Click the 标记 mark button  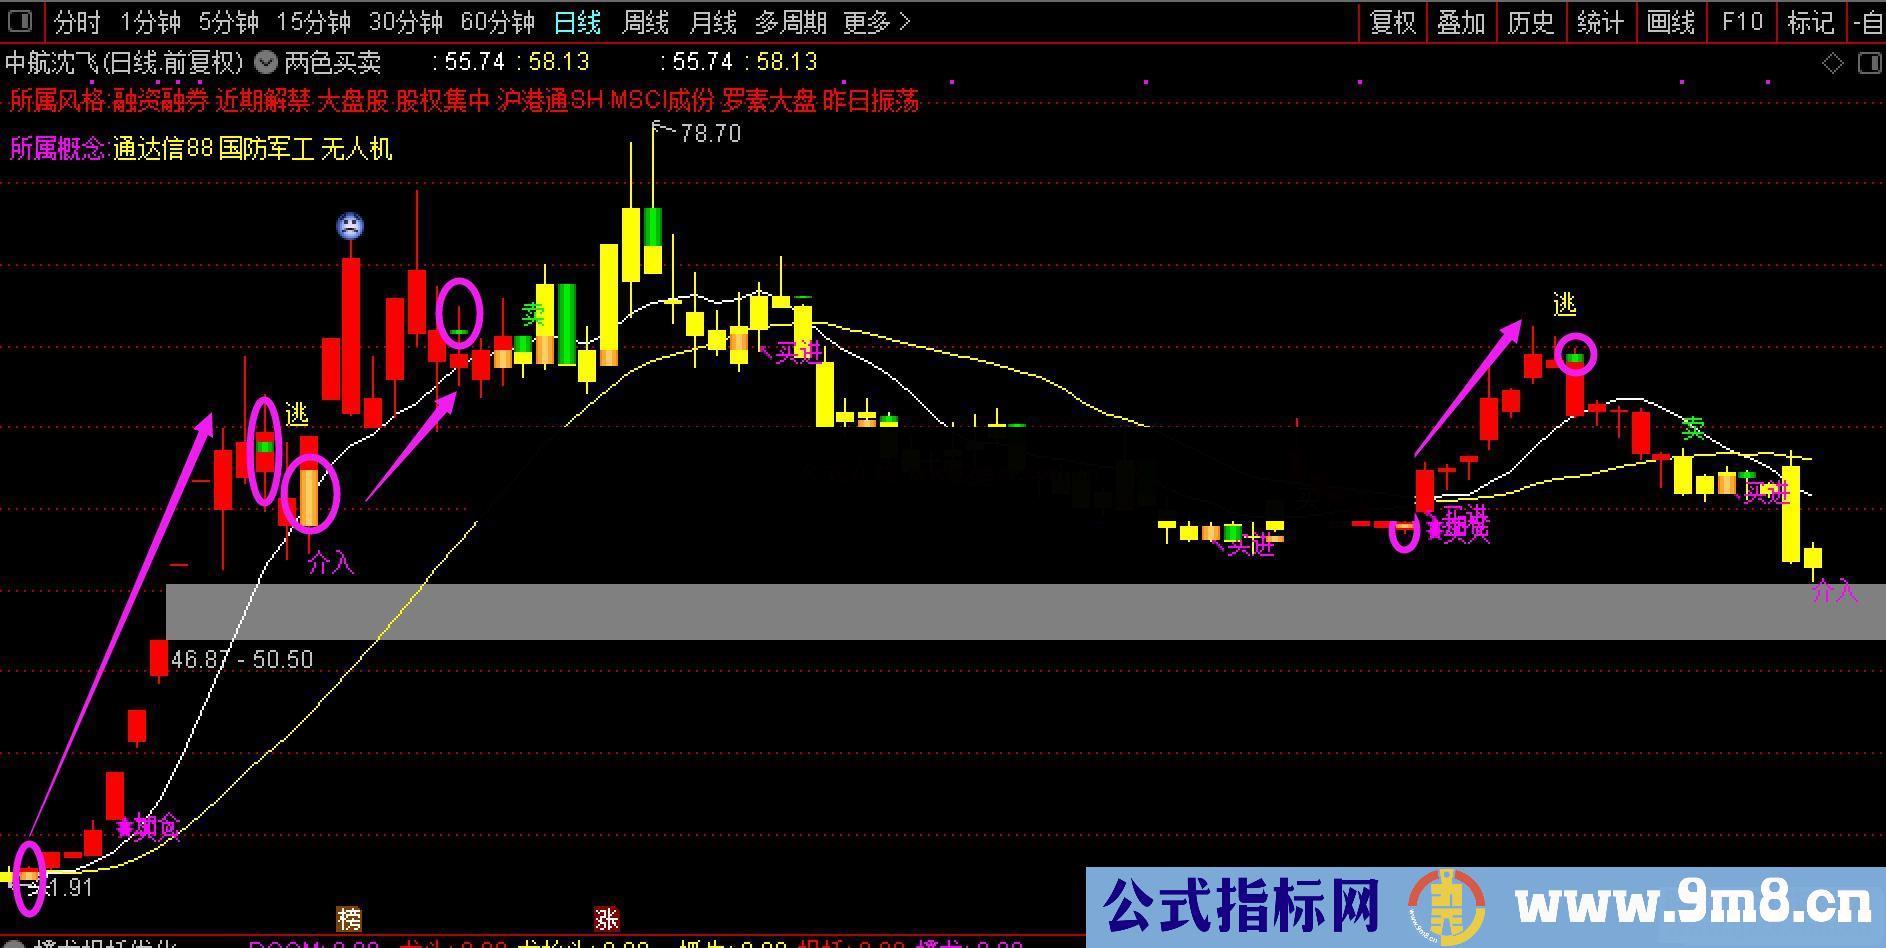tap(1811, 22)
